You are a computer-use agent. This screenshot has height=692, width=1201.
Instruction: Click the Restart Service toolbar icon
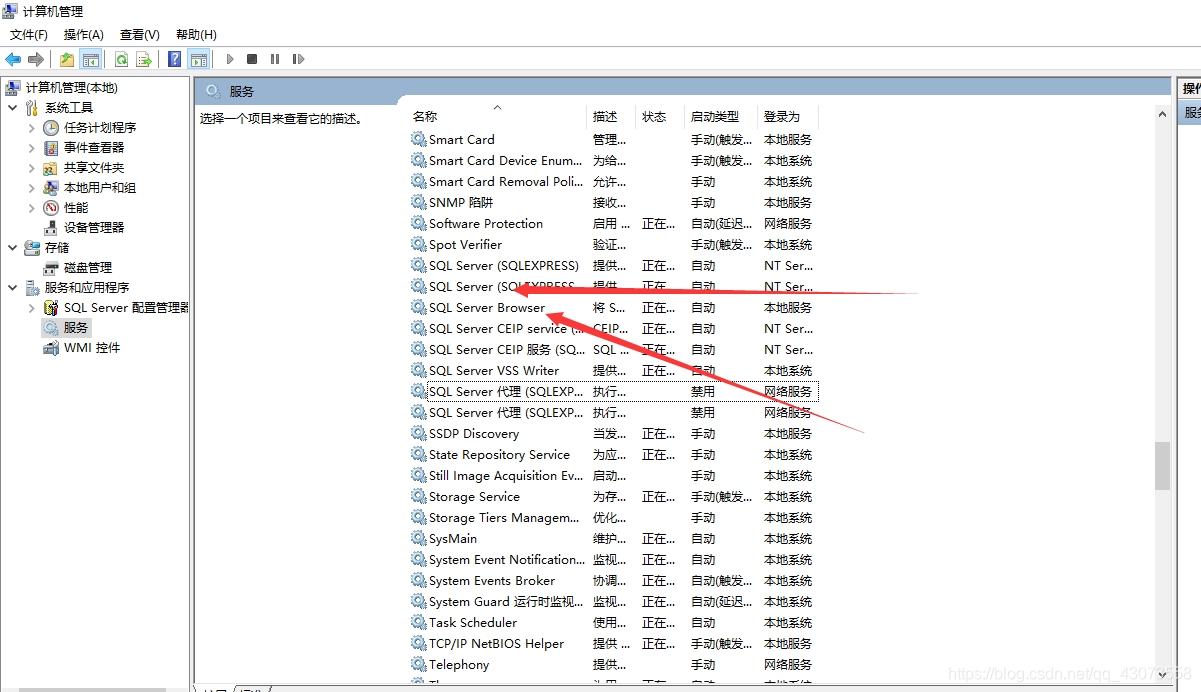[x=298, y=59]
